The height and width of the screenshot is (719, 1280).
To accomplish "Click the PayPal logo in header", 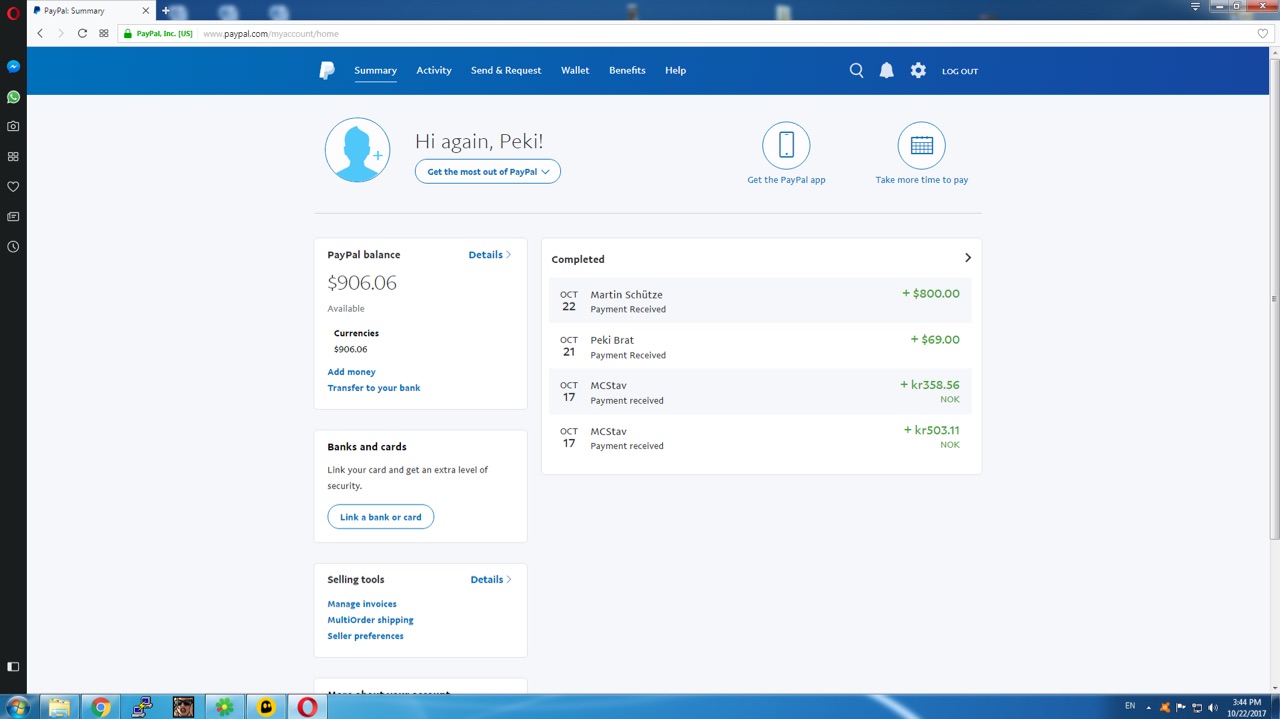I will click(x=327, y=70).
